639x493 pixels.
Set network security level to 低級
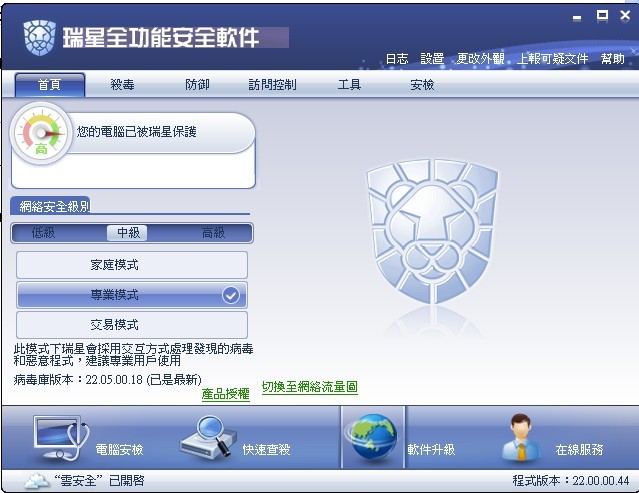[43, 233]
